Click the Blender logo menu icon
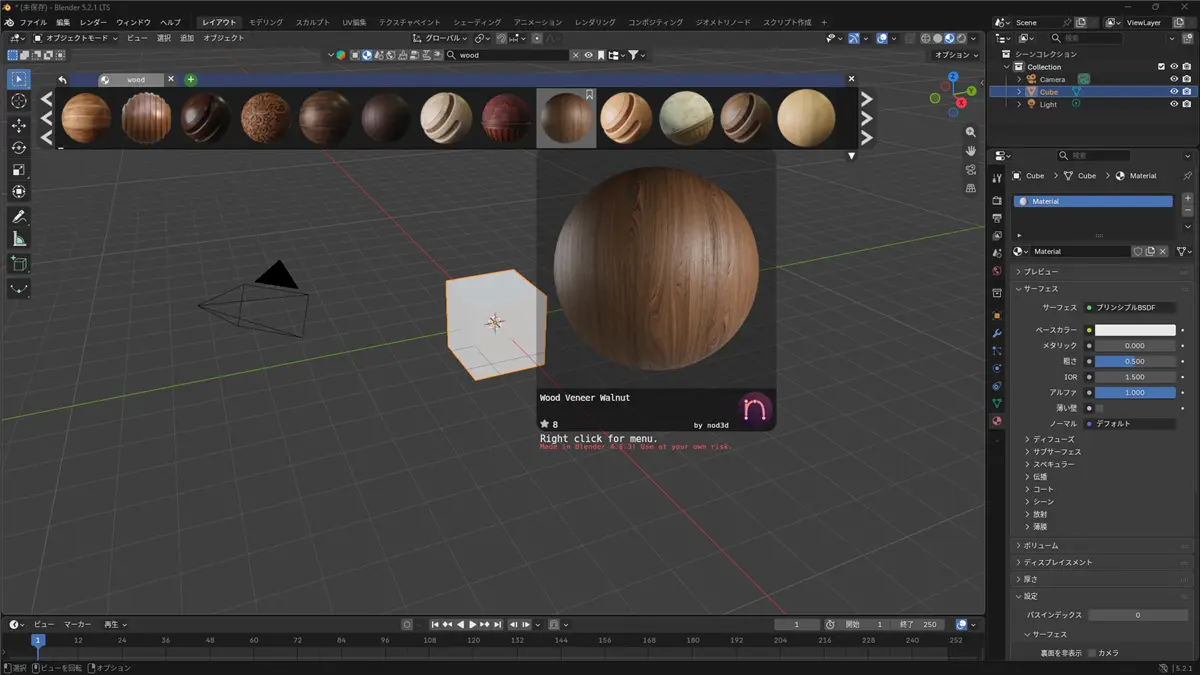The height and width of the screenshot is (675, 1200). 9,22
